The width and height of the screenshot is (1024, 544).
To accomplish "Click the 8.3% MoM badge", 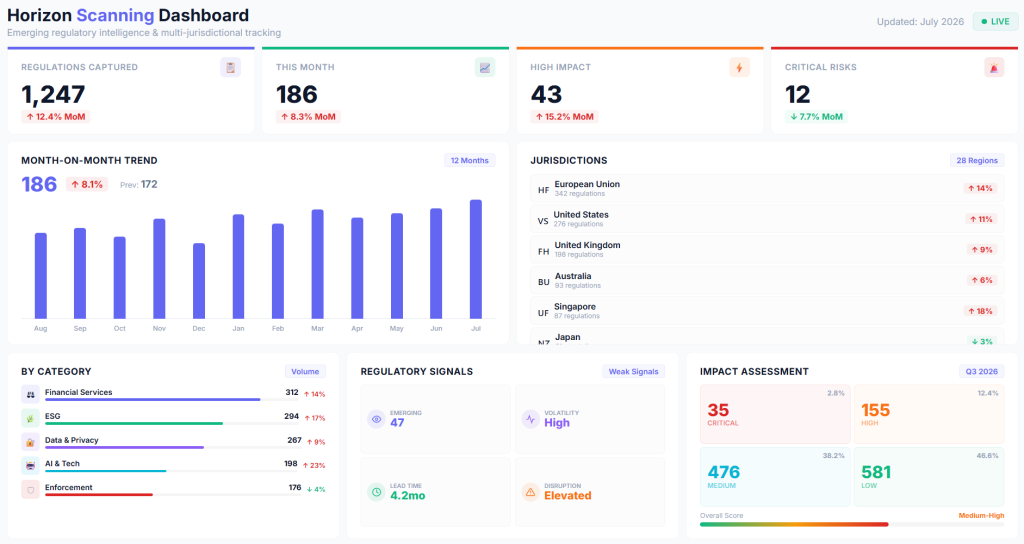I will pos(308,117).
